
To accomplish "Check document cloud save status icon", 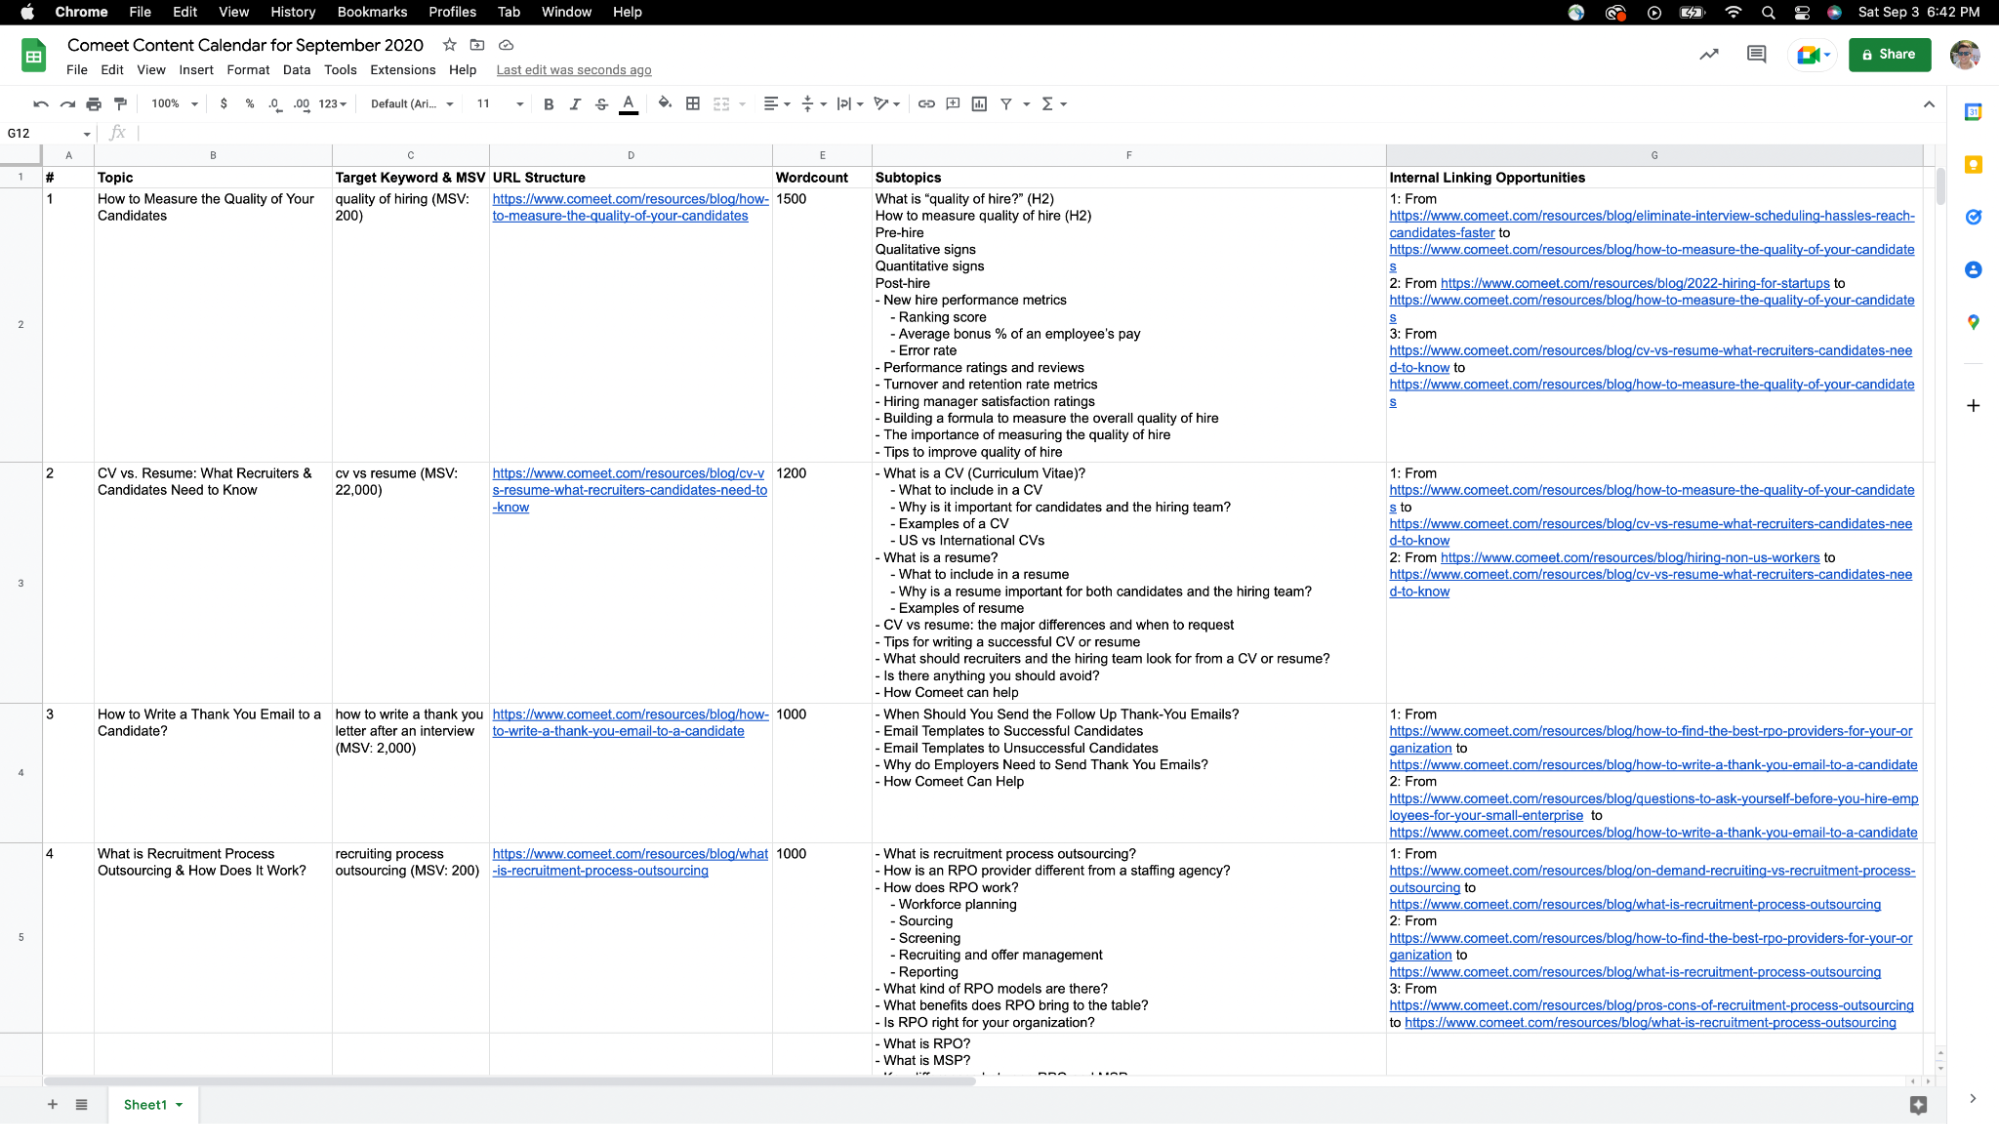I will [x=506, y=45].
